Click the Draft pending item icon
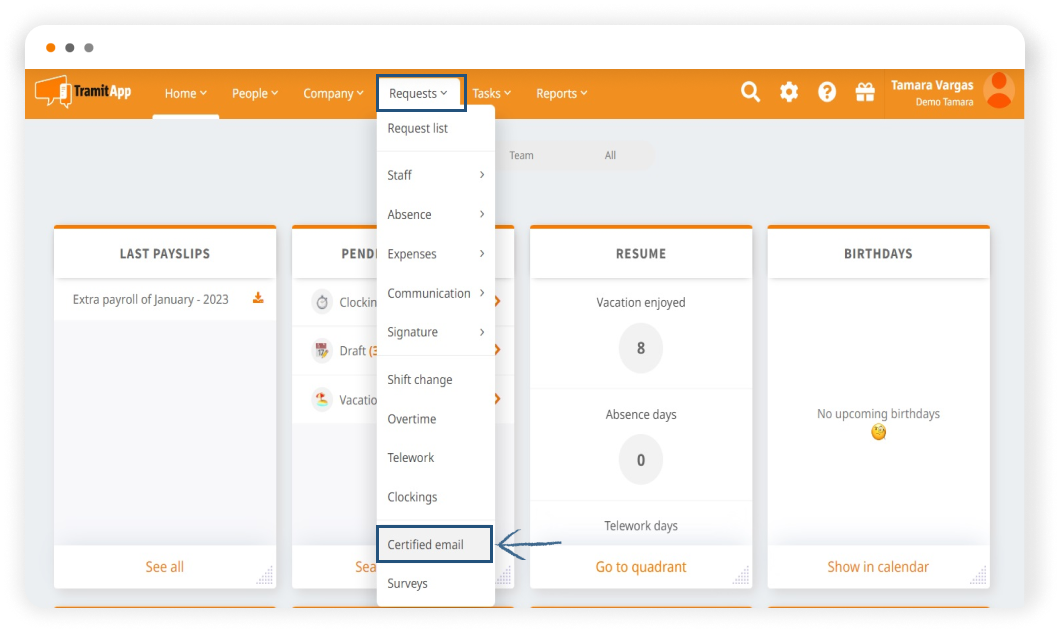 click(x=321, y=351)
